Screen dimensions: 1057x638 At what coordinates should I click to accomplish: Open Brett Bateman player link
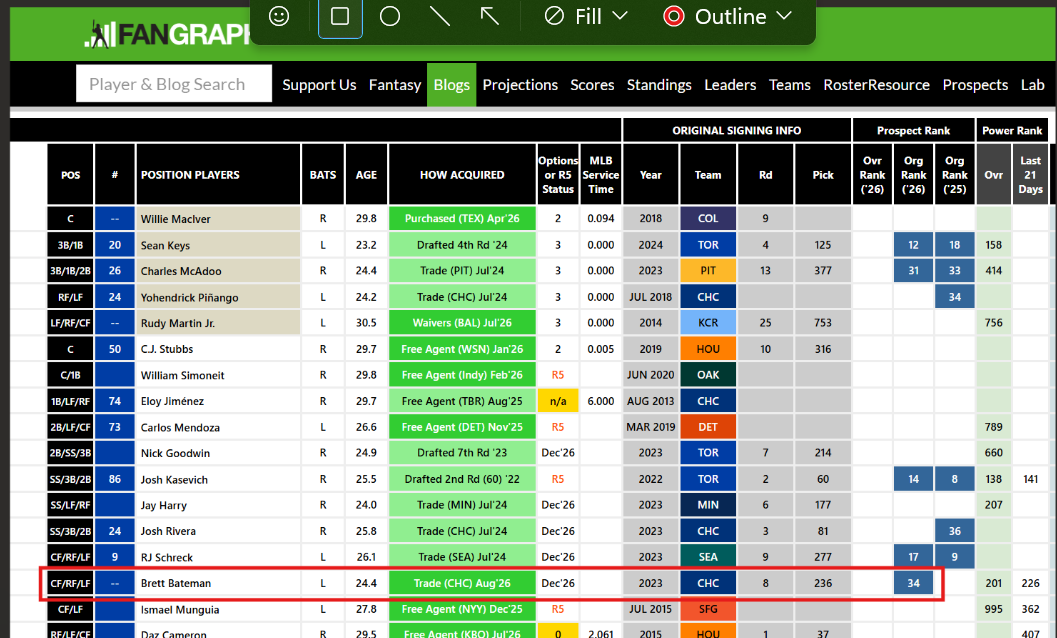pos(175,583)
